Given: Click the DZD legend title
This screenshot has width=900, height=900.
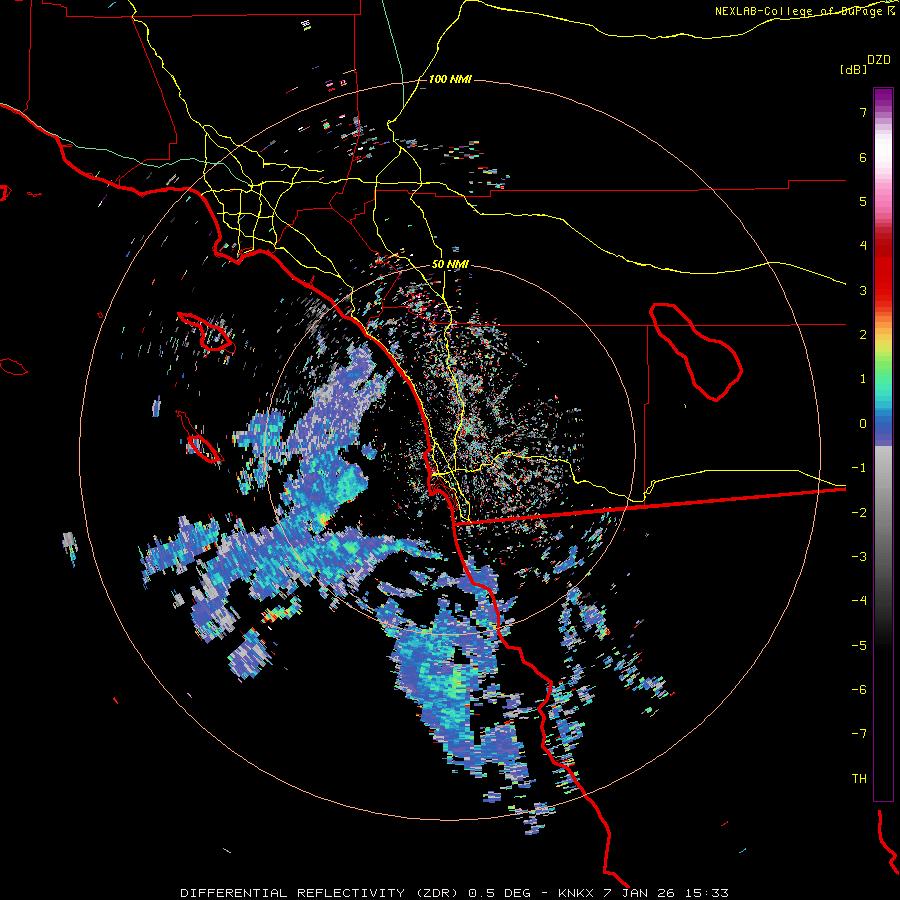Looking at the screenshot, I should pos(879,60).
